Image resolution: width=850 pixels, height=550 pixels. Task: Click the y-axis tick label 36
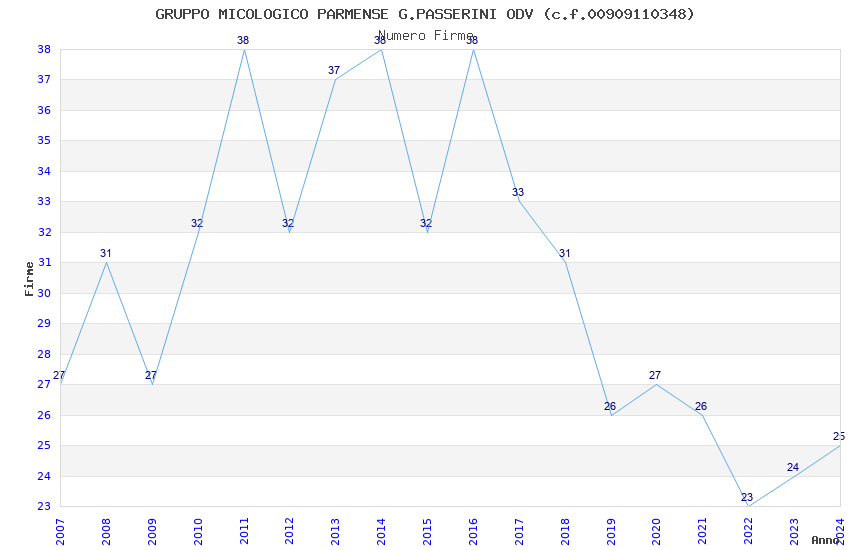click(44, 110)
